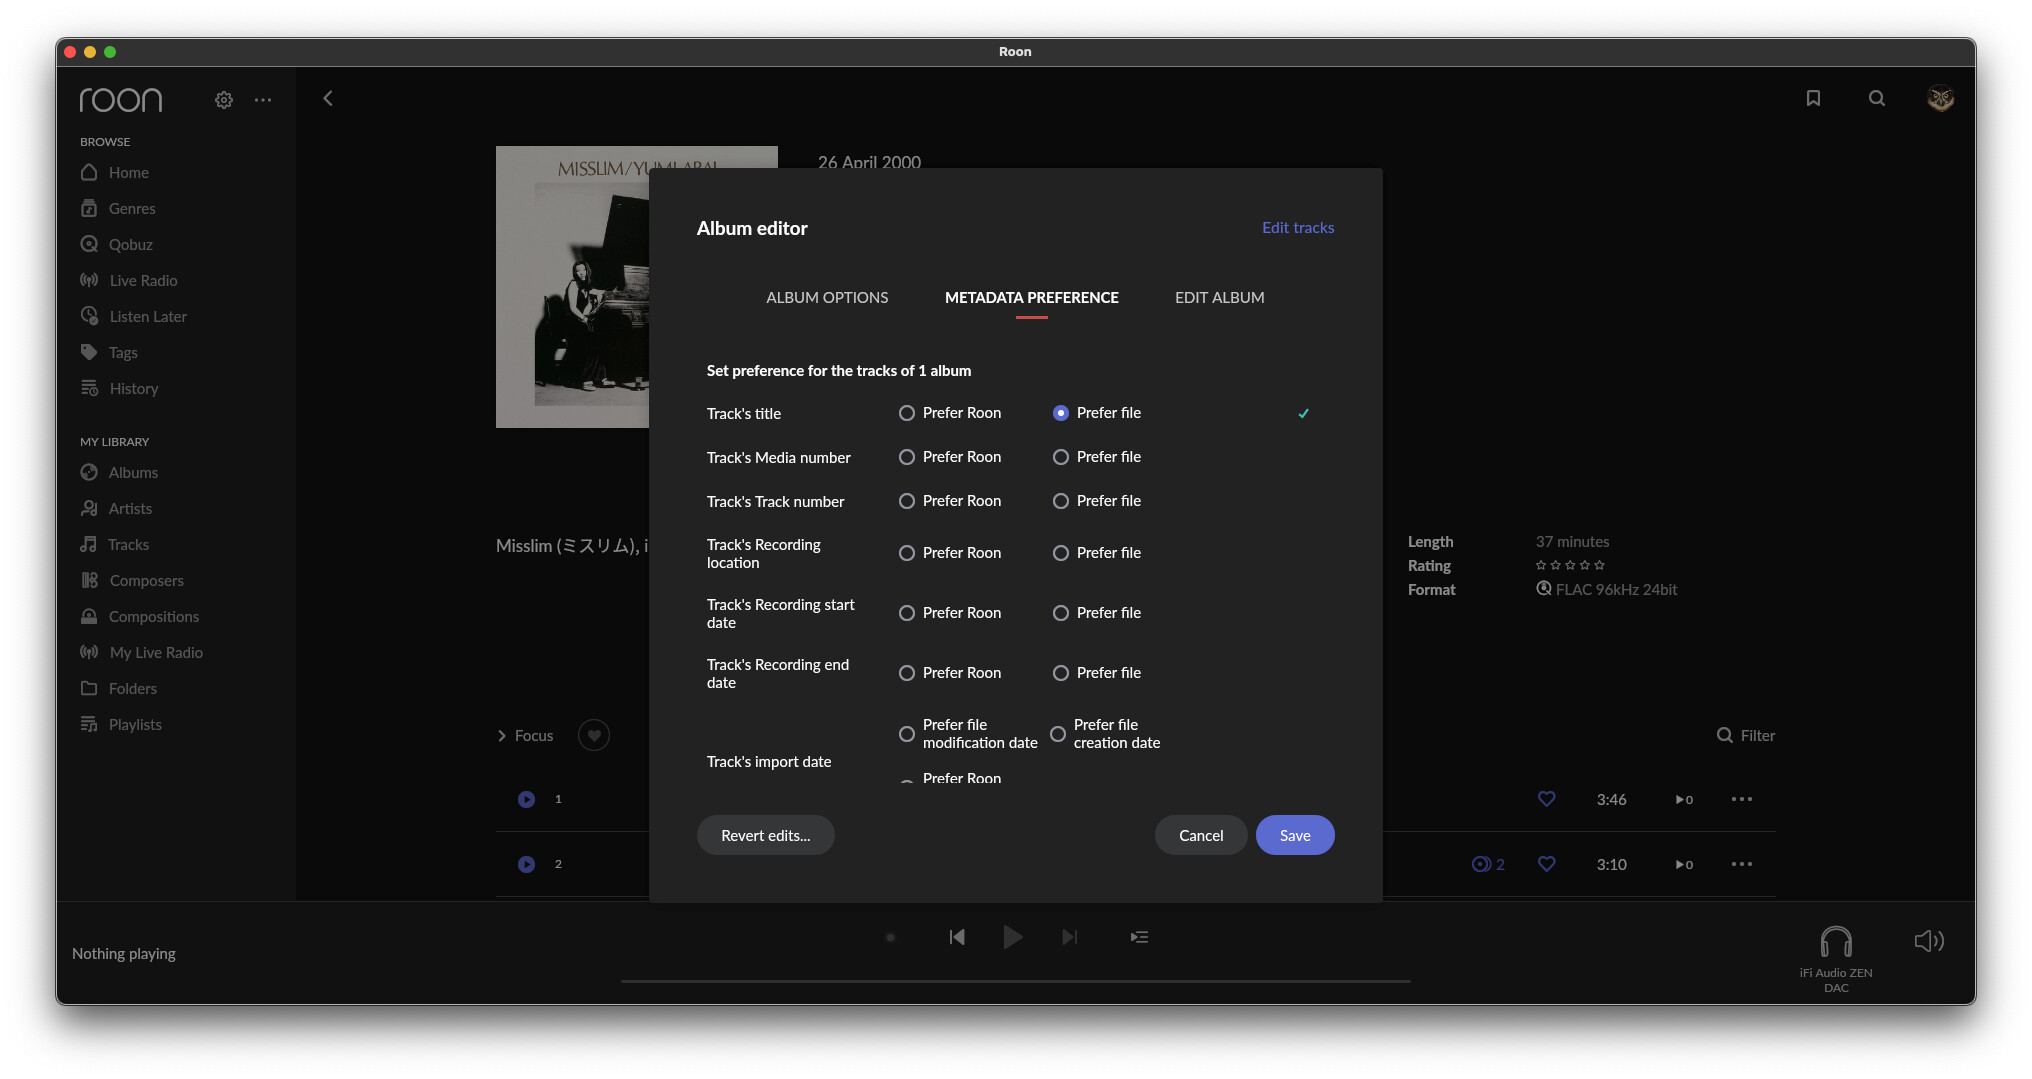The image size is (2032, 1079).
Task: Open the three-dot menu beside the settings gear
Action: pyautogui.click(x=263, y=100)
